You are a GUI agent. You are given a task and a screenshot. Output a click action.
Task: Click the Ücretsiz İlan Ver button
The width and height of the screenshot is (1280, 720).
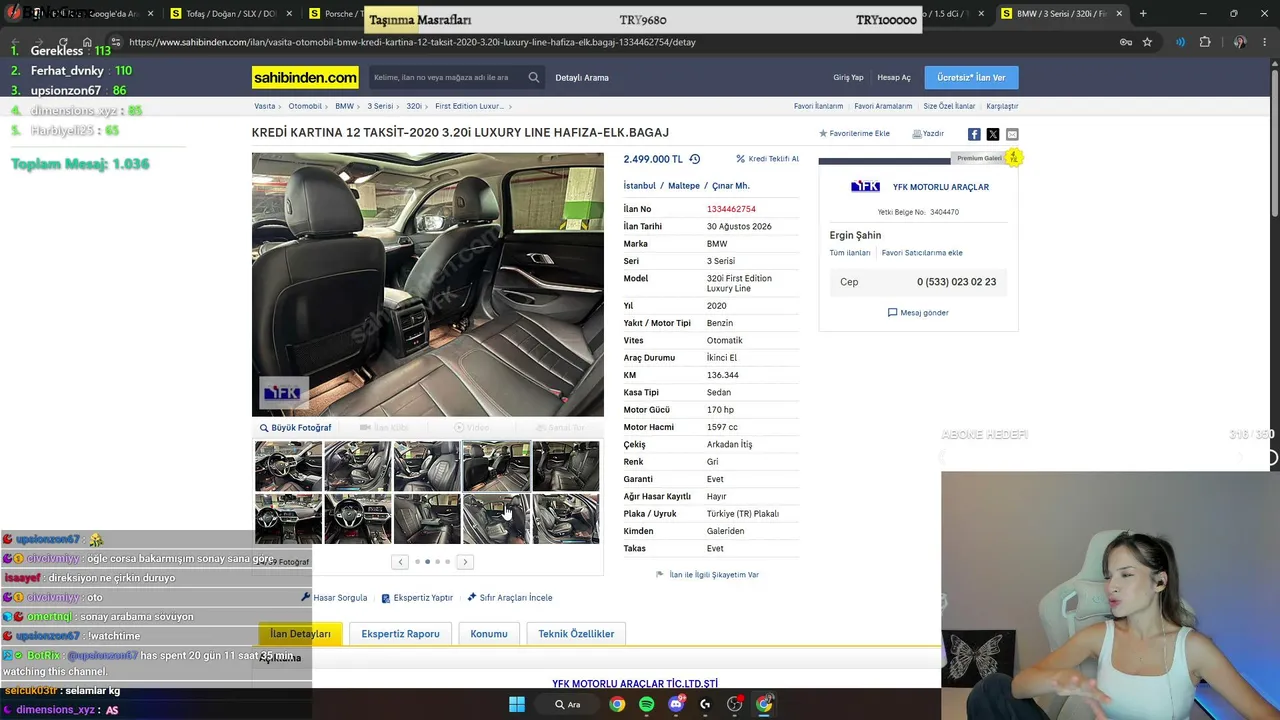[971, 77]
